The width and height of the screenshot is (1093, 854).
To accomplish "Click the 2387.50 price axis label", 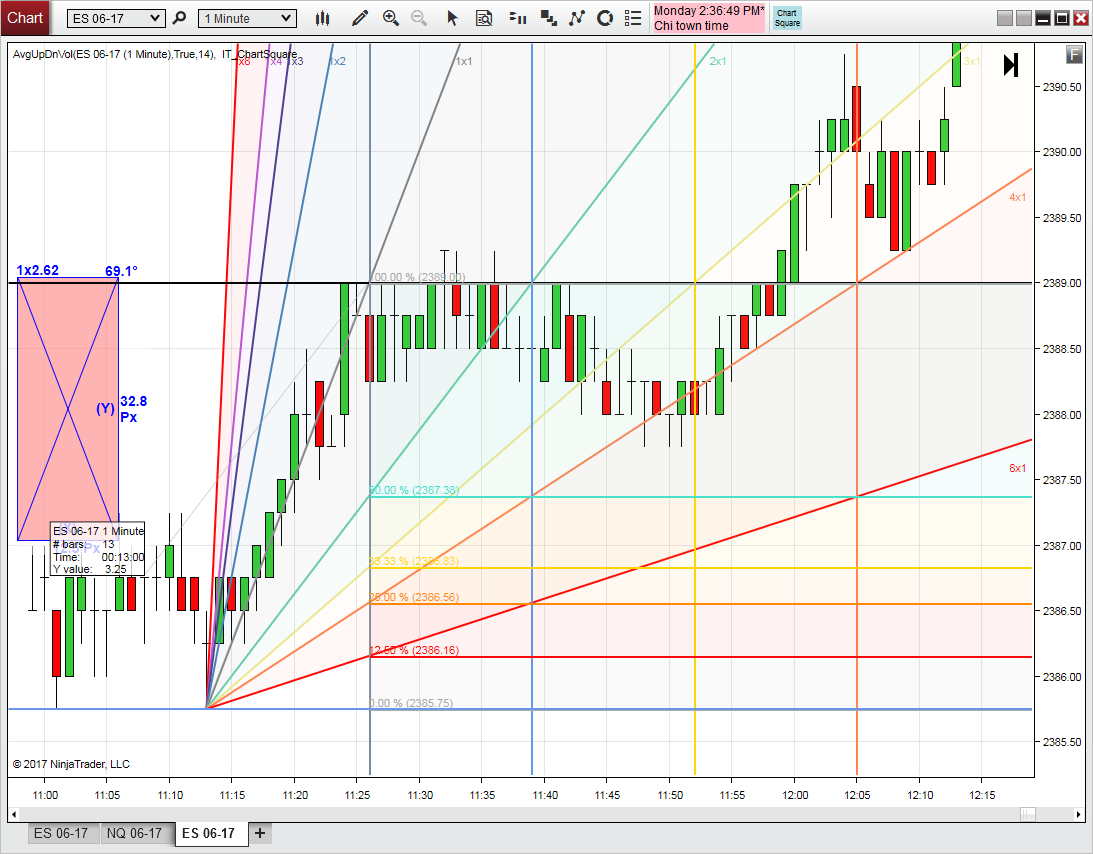I will click(x=1062, y=480).
